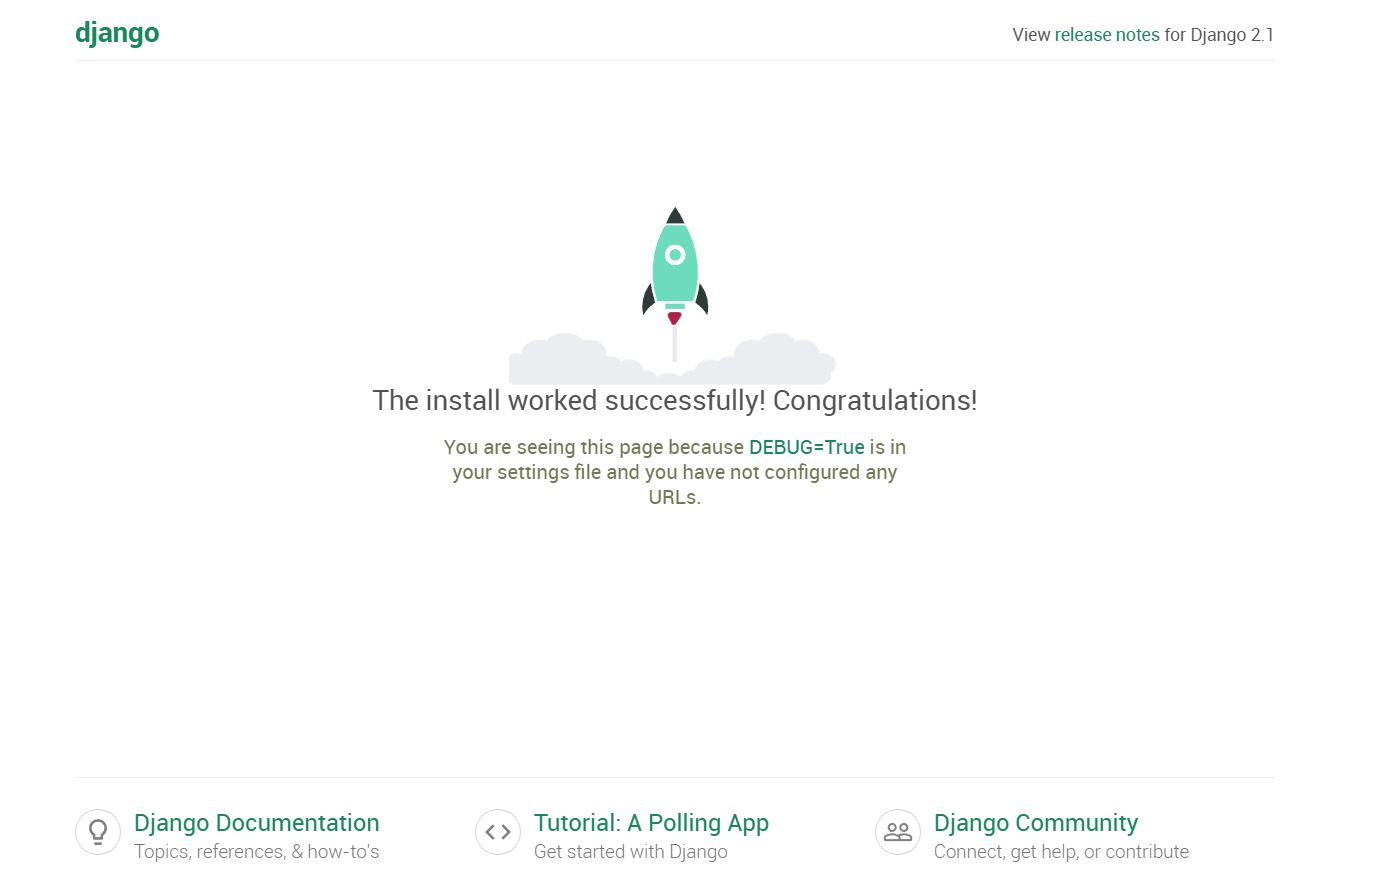
Task: Click the code brackets tutorial icon
Action: (498, 832)
